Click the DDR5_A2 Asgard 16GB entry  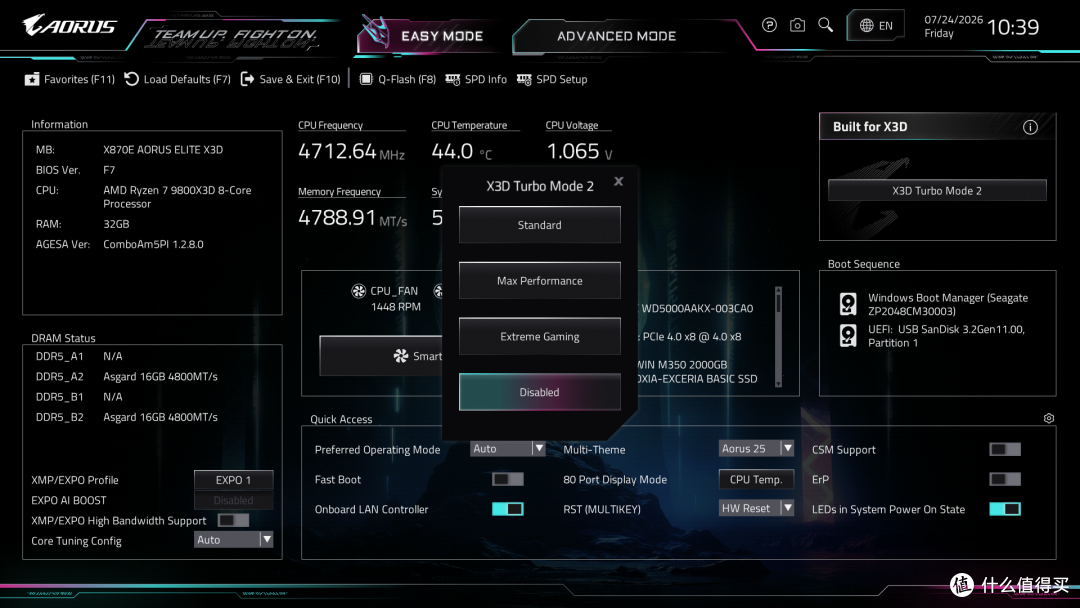(x=160, y=376)
